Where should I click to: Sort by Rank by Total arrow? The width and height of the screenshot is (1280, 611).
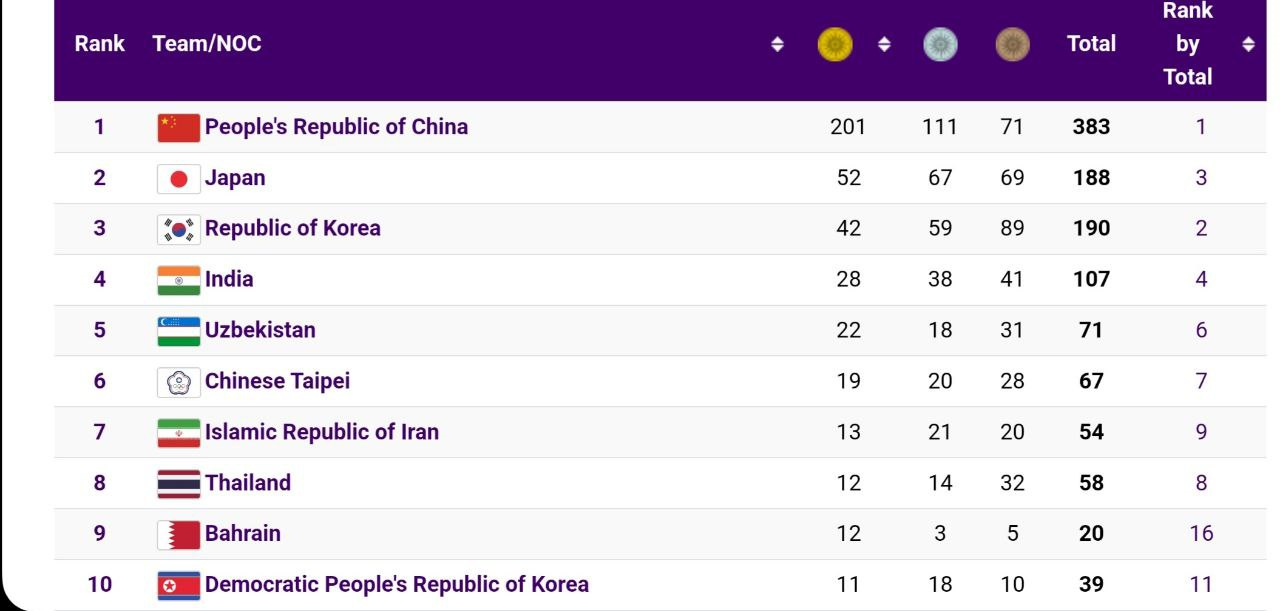(x=1247, y=44)
